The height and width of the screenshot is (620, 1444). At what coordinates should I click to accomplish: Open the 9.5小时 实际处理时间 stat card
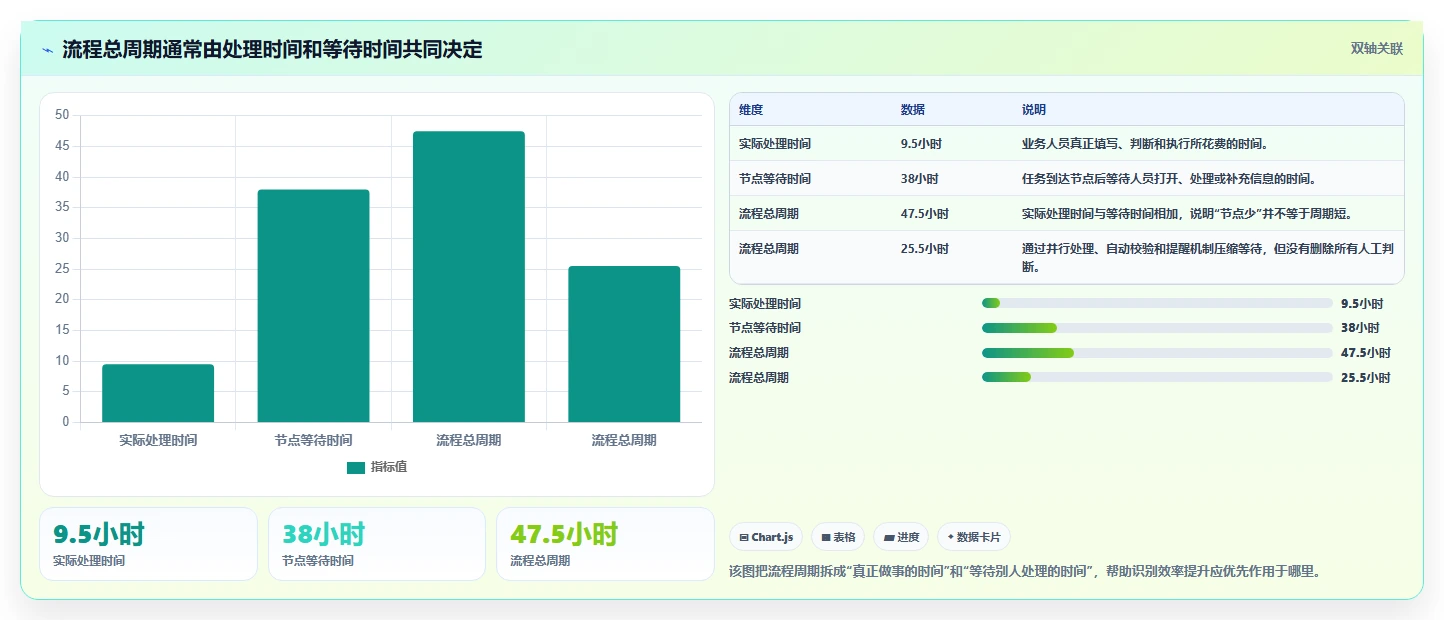click(148, 544)
